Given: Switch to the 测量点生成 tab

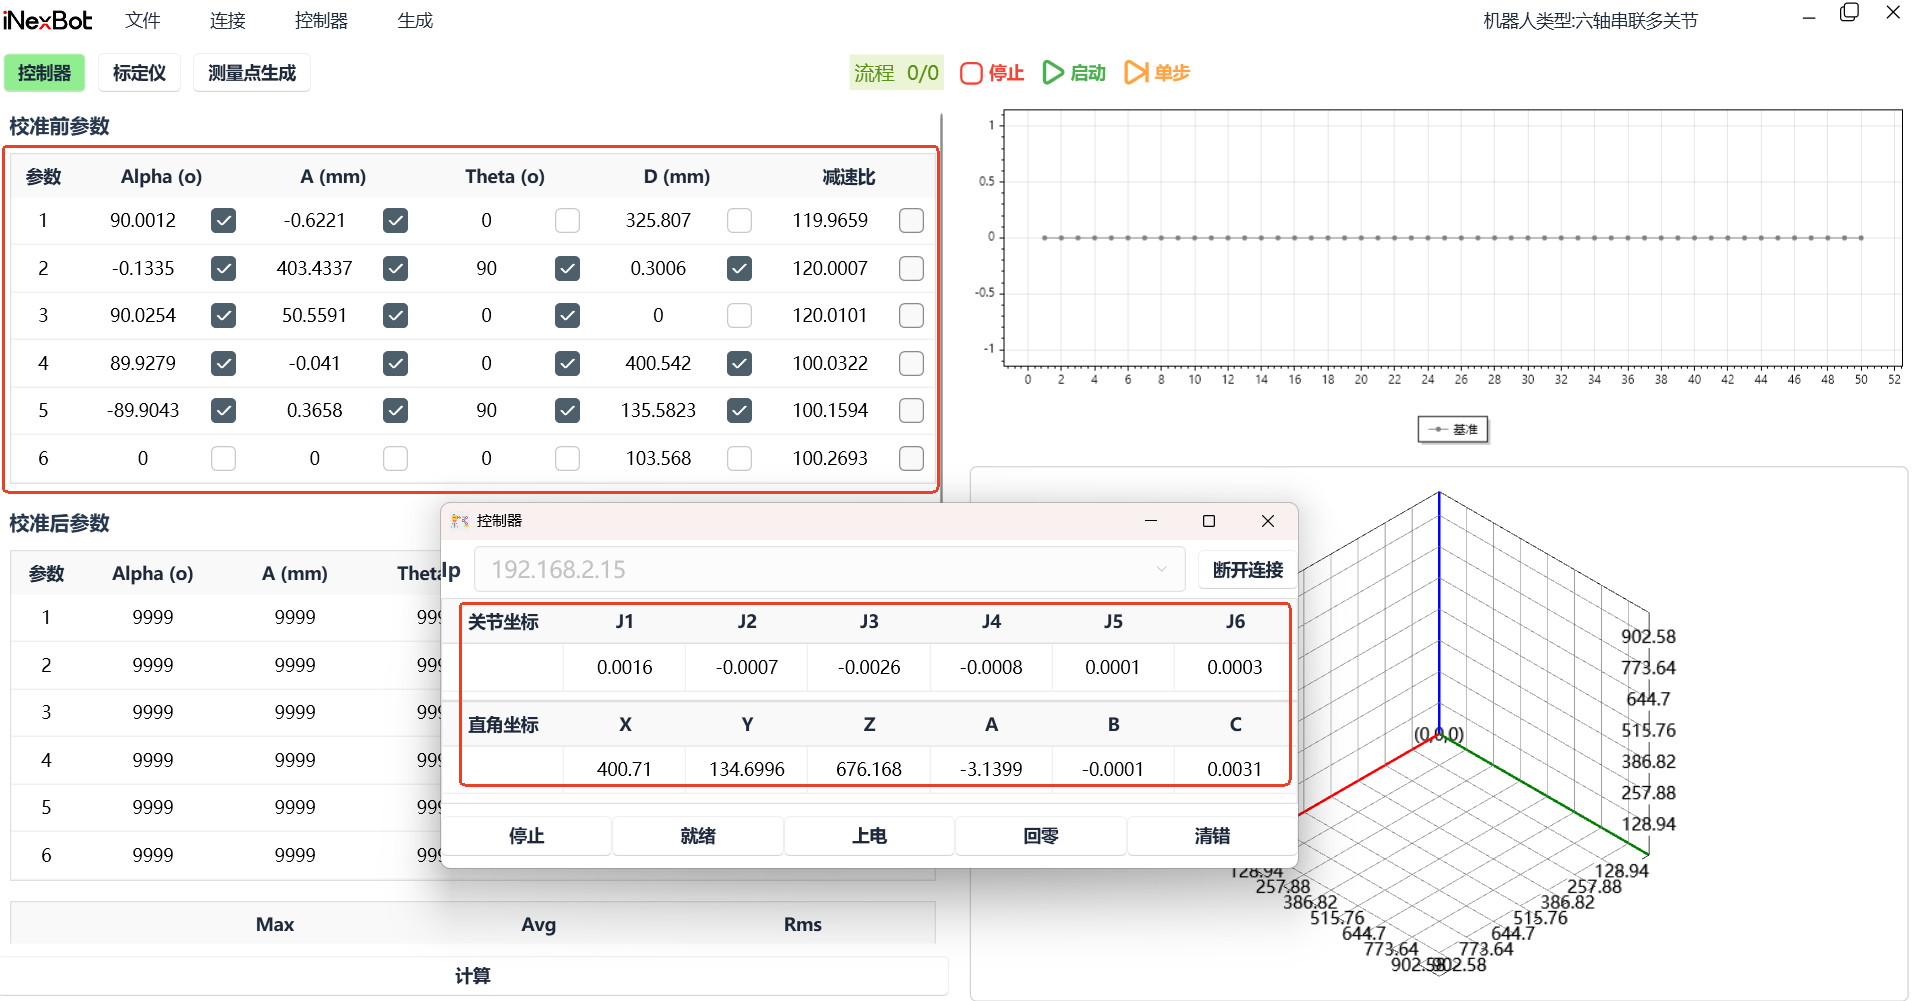Looking at the screenshot, I should coord(251,73).
